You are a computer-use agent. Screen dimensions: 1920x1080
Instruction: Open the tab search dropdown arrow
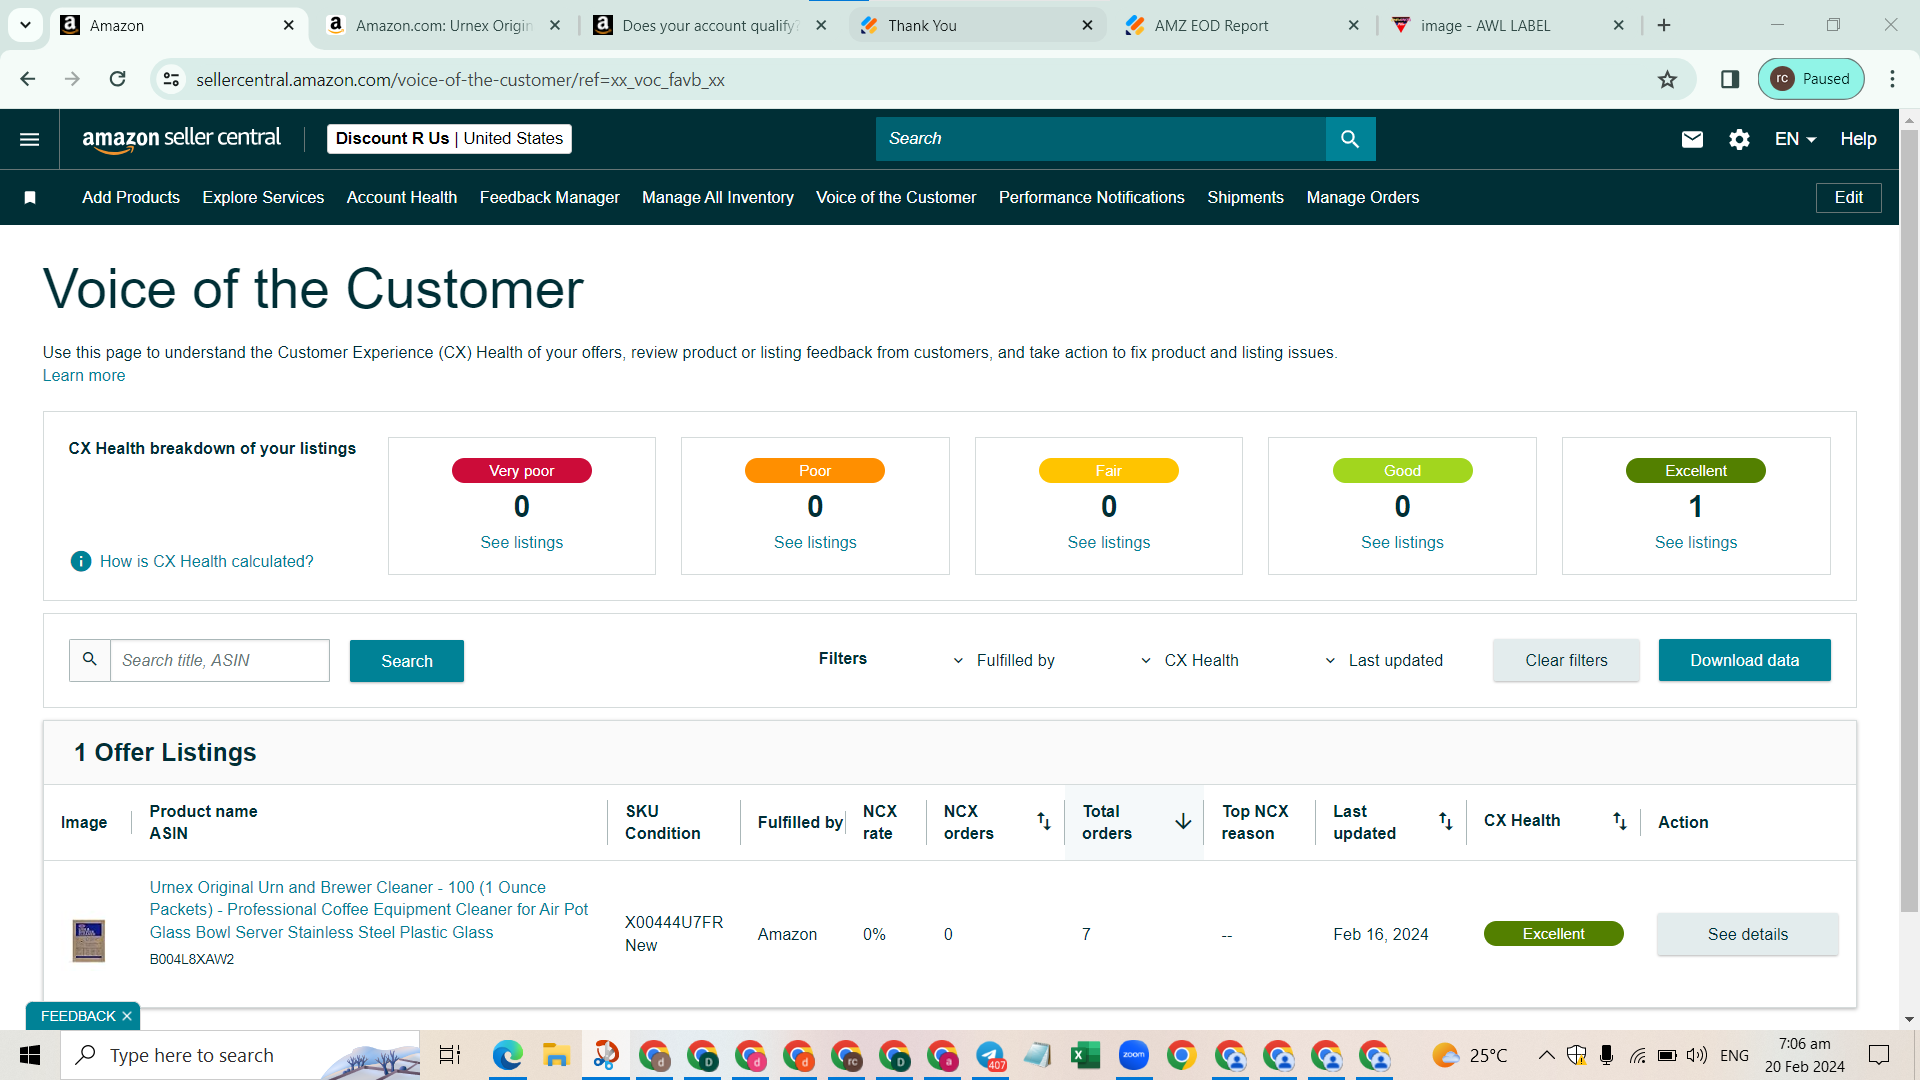coord(25,25)
